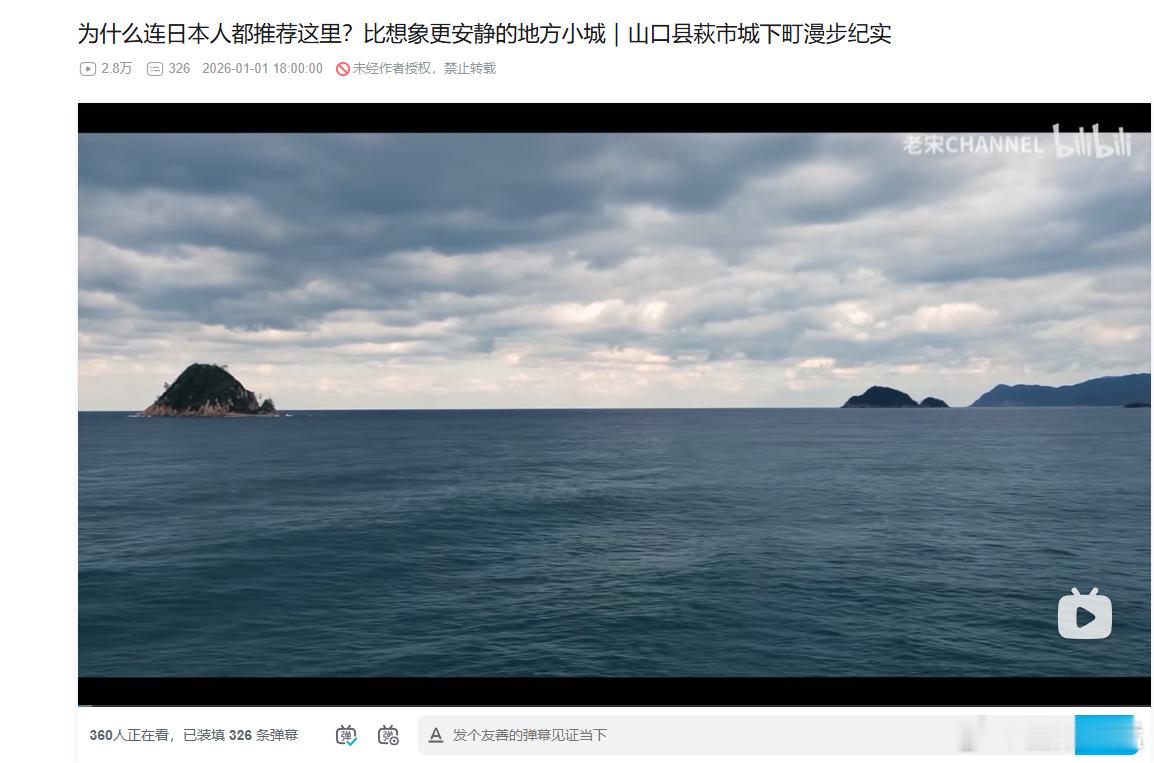Click the 'A' text style icon in danmaku bar
Image resolution: width=1154 pixels, height=763 pixels.
(435, 735)
